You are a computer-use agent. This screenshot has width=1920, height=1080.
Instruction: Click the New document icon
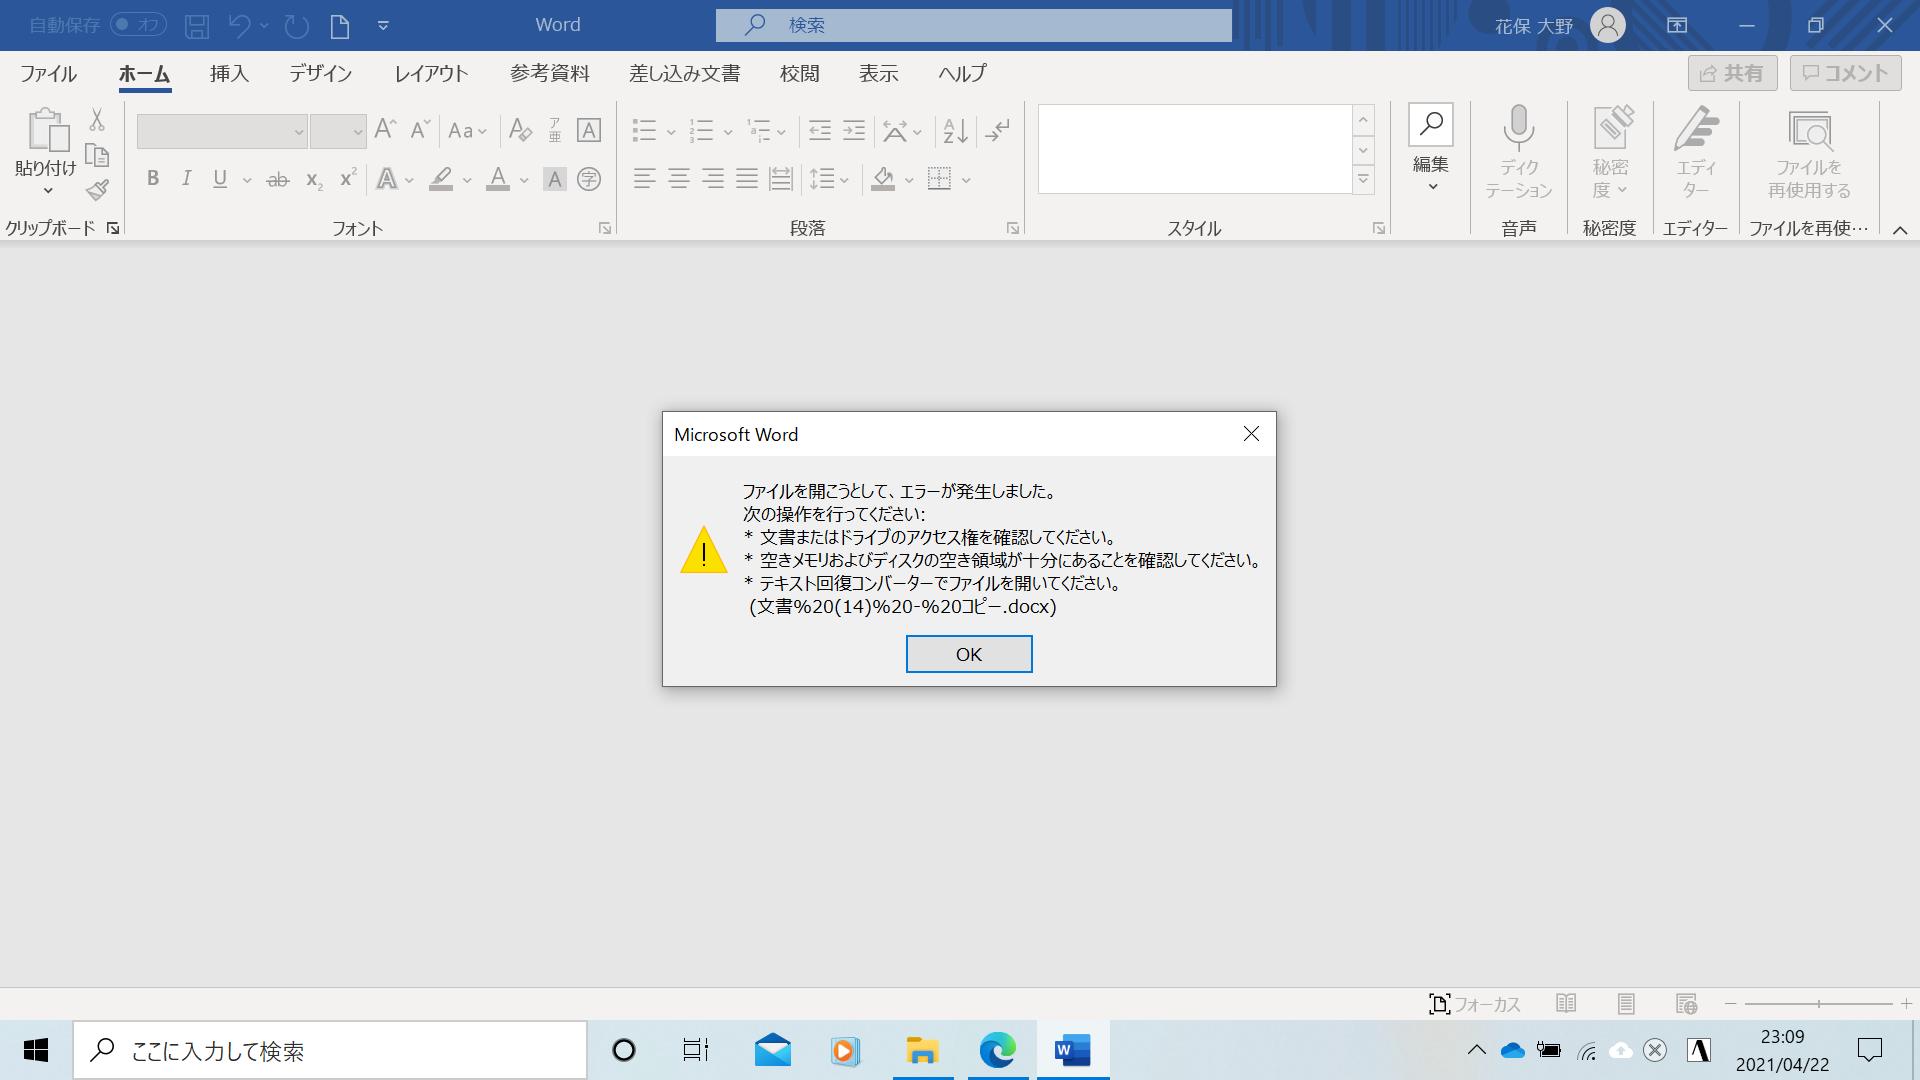point(340,26)
